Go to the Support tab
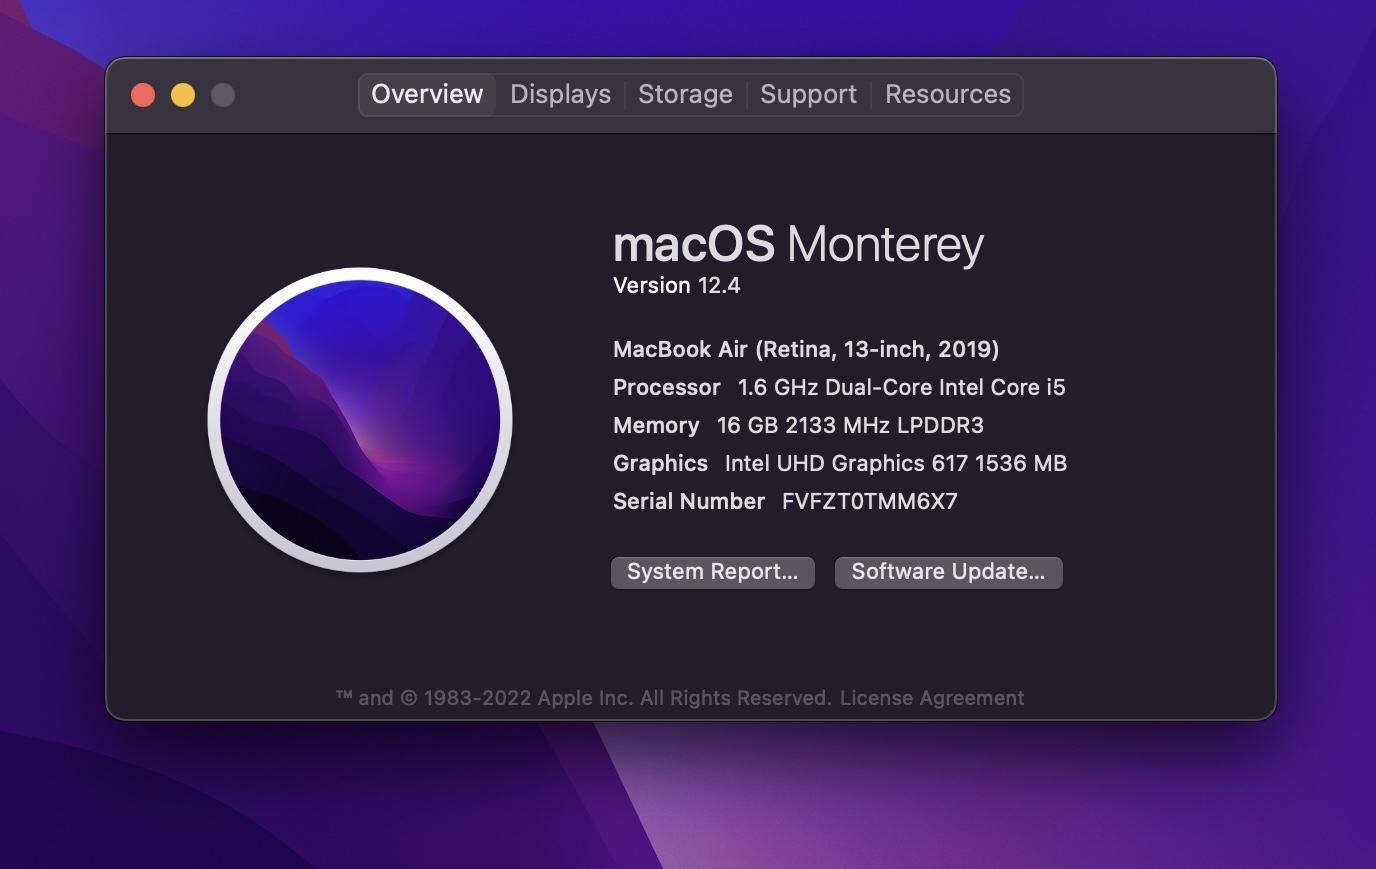1376x869 pixels. click(x=808, y=95)
